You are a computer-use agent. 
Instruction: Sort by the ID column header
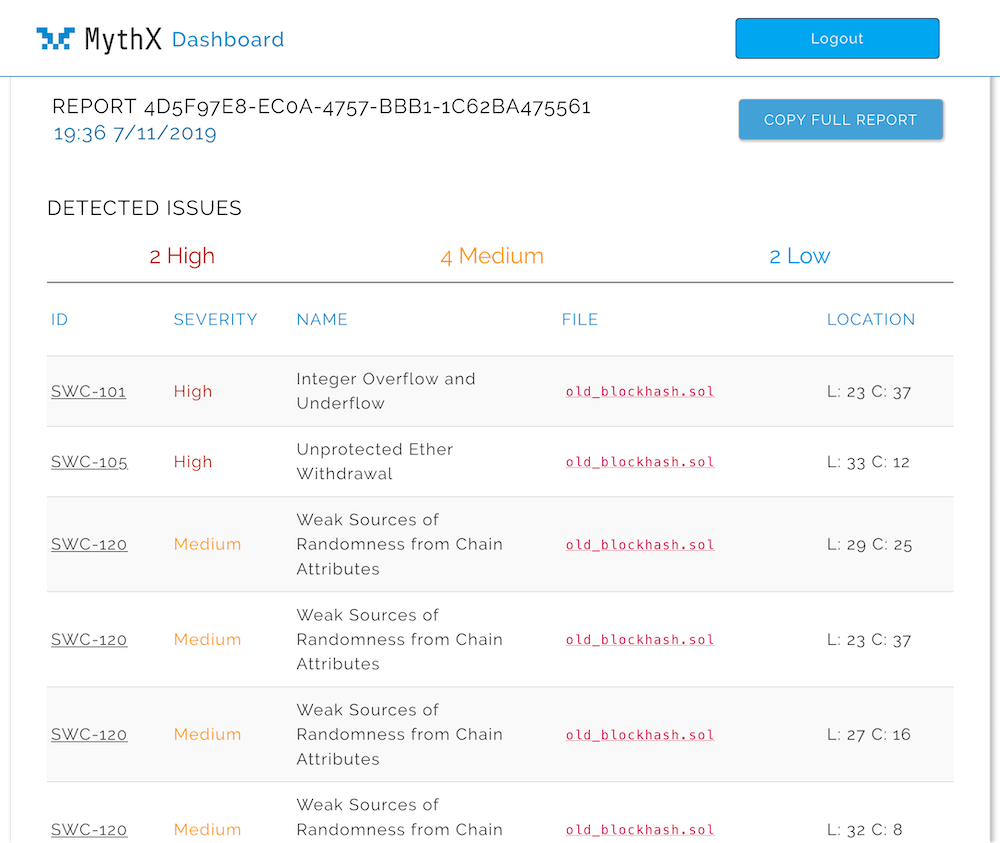coord(59,319)
